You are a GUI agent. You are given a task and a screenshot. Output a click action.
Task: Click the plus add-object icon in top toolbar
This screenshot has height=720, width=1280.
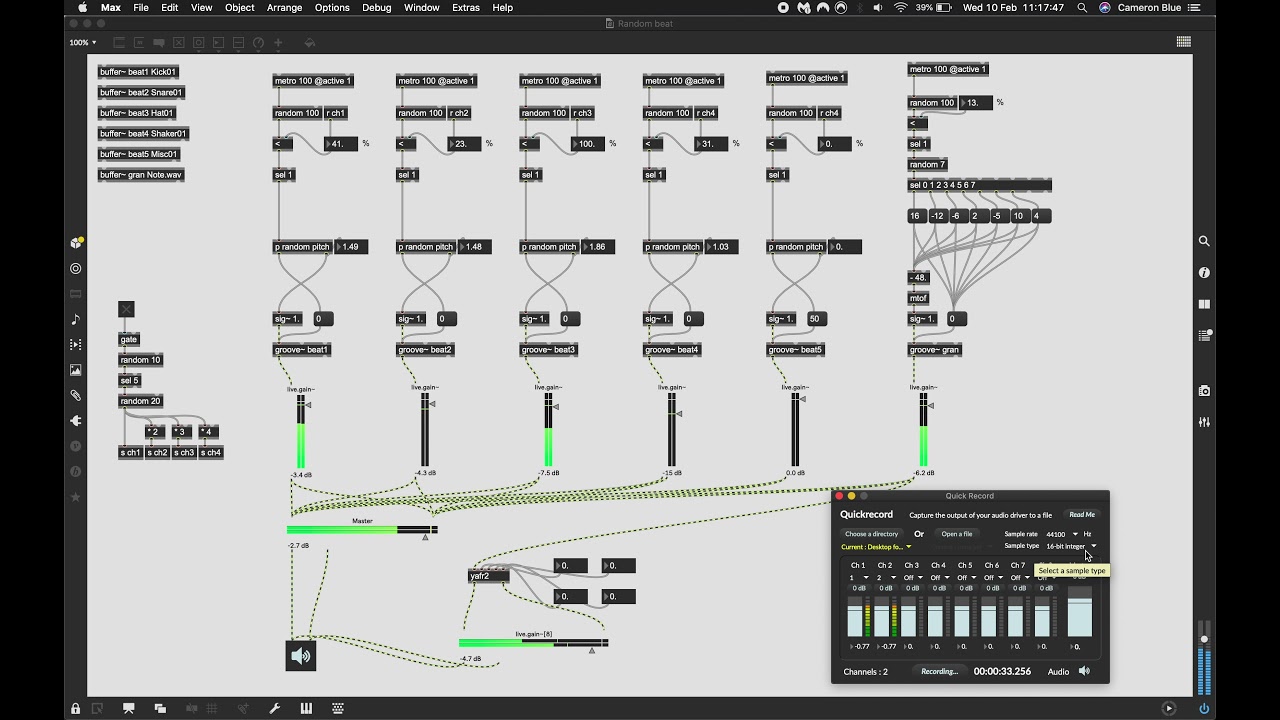point(278,43)
